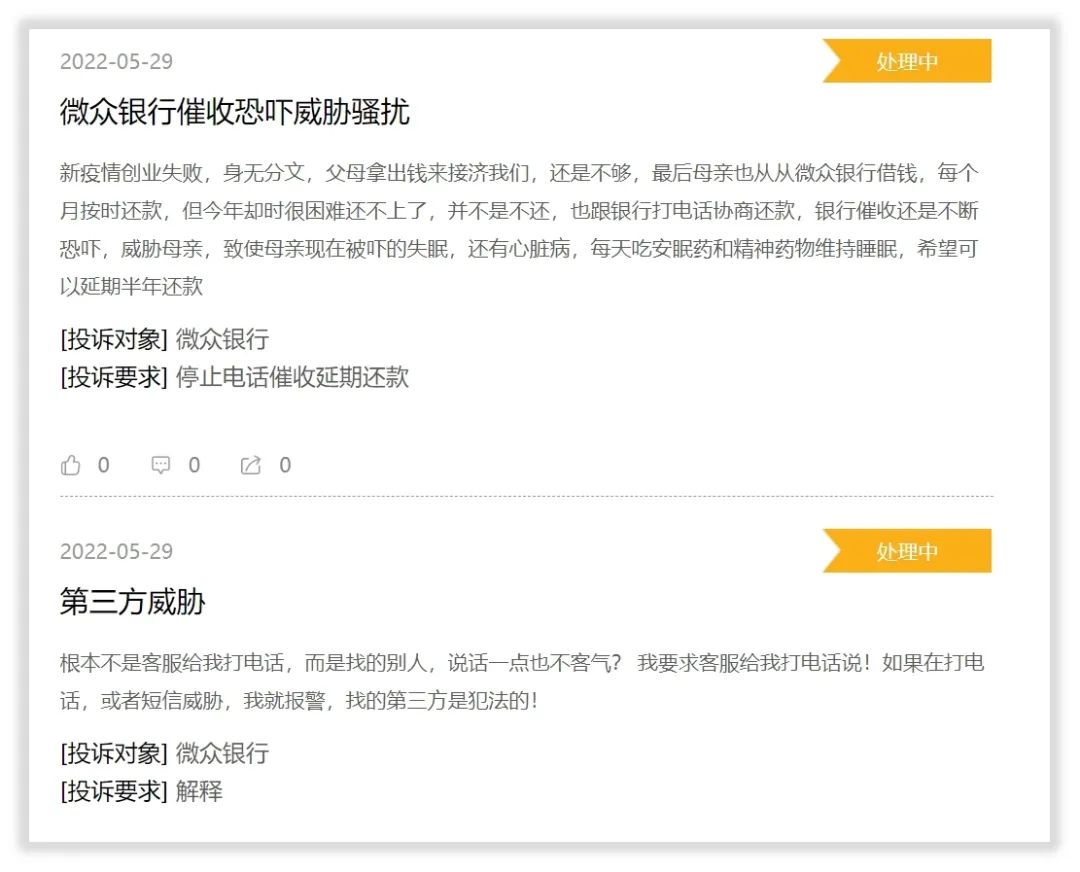Like the 微众银行催收恐吓威胁骚扰 complaint
Viewport: 1080px width, 872px height.
click(70, 466)
